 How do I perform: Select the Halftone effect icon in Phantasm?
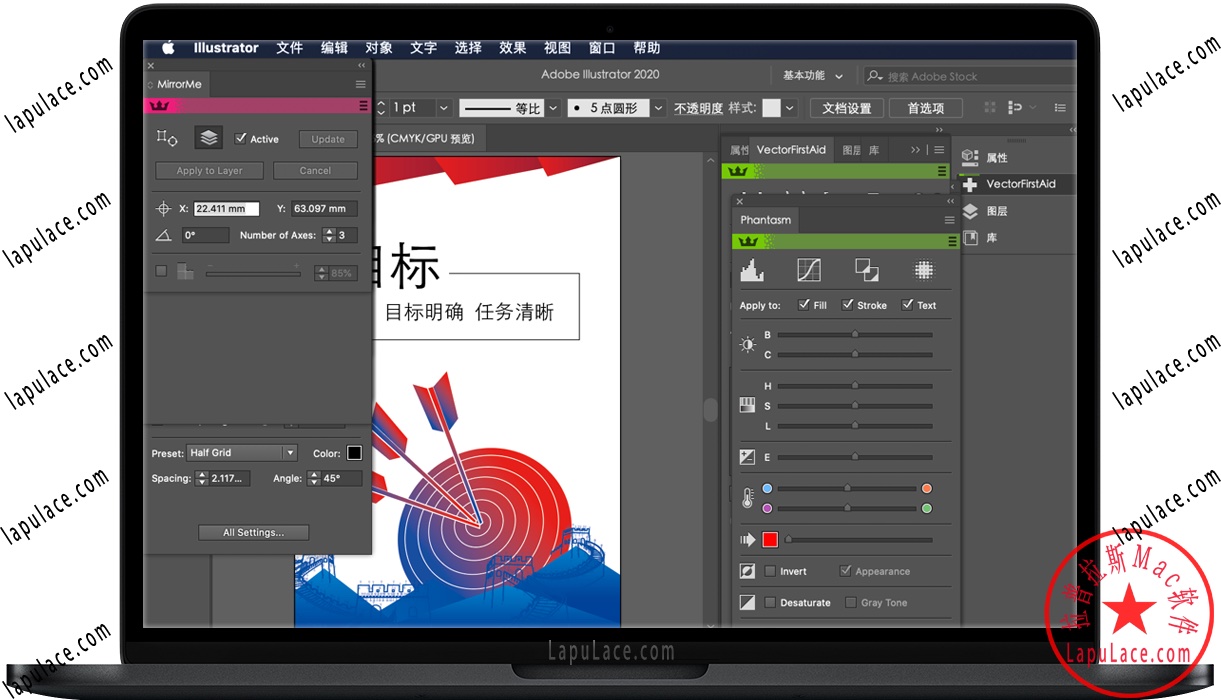(x=924, y=268)
